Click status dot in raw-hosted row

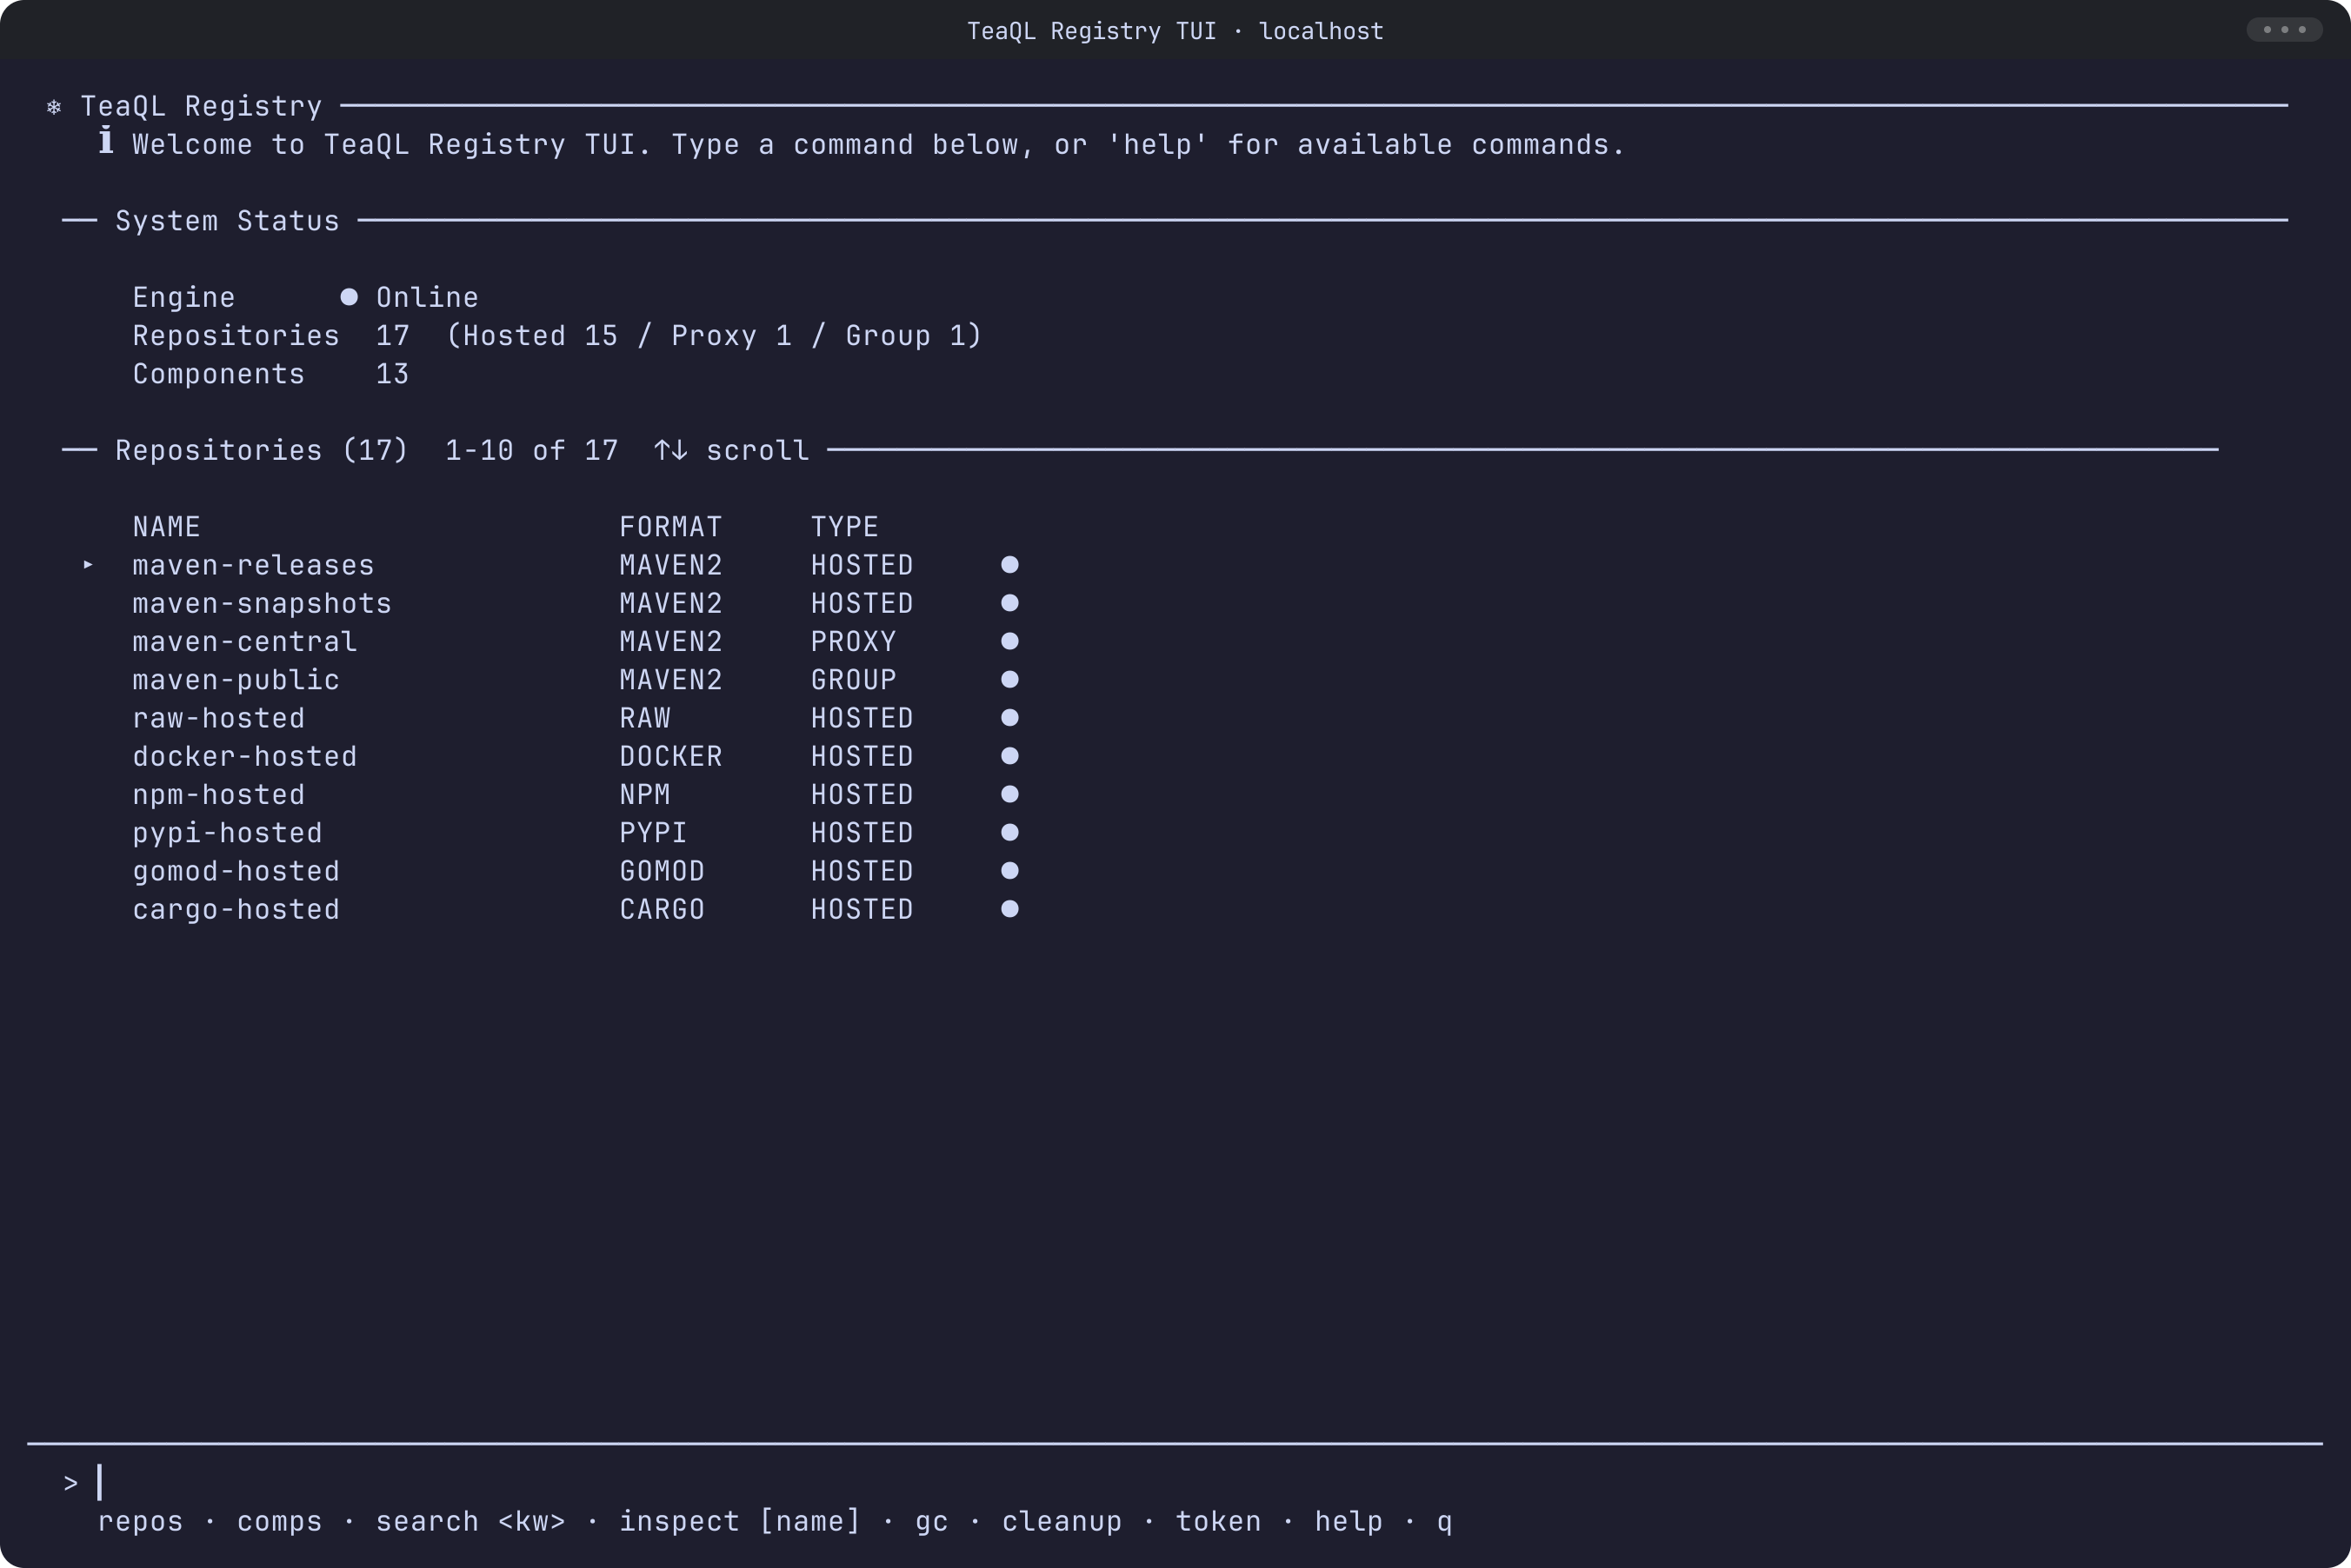[1010, 718]
